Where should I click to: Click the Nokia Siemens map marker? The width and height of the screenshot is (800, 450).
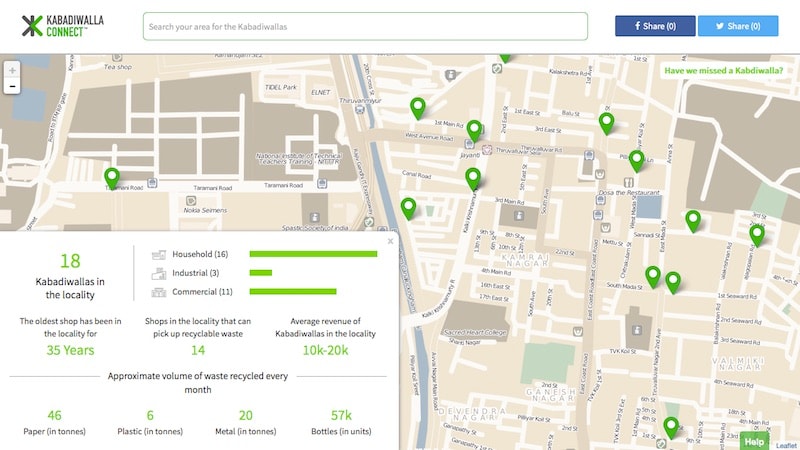(191, 201)
